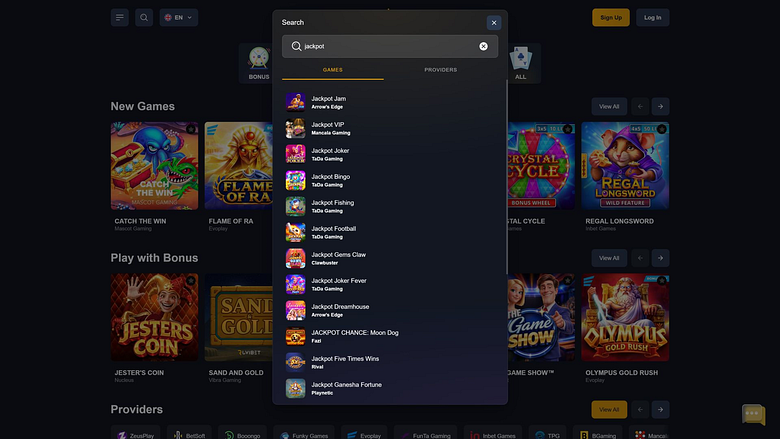Viewport: 780px width, 439px height.
Task: Go to previous Play with Bonus slide
Action: coord(640,258)
